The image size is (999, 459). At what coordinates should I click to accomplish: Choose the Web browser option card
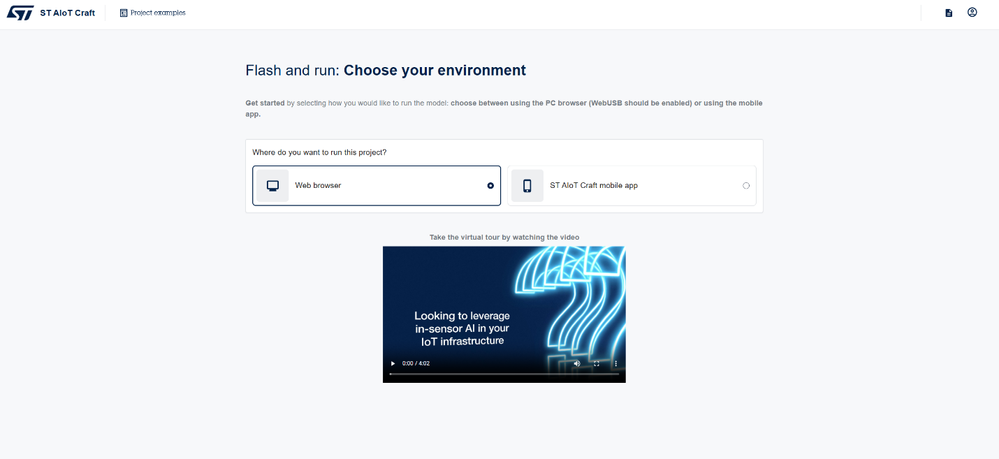(x=377, y=186)
